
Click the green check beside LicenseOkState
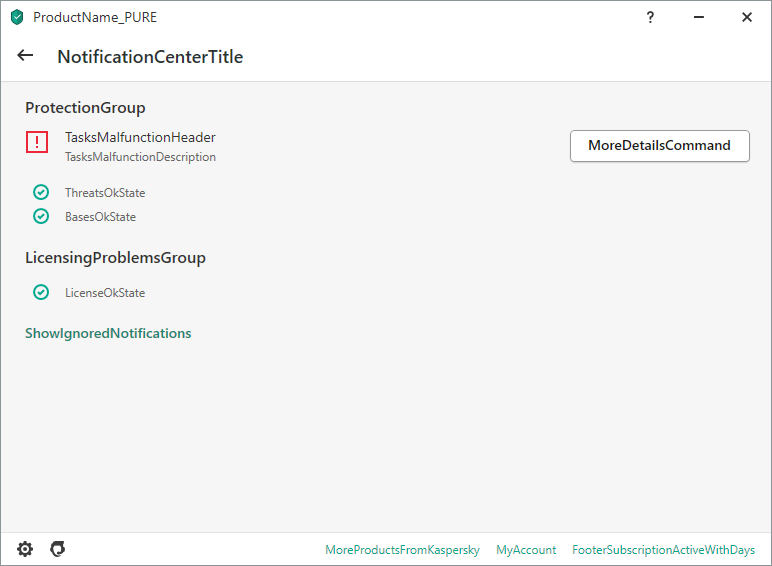41,292
